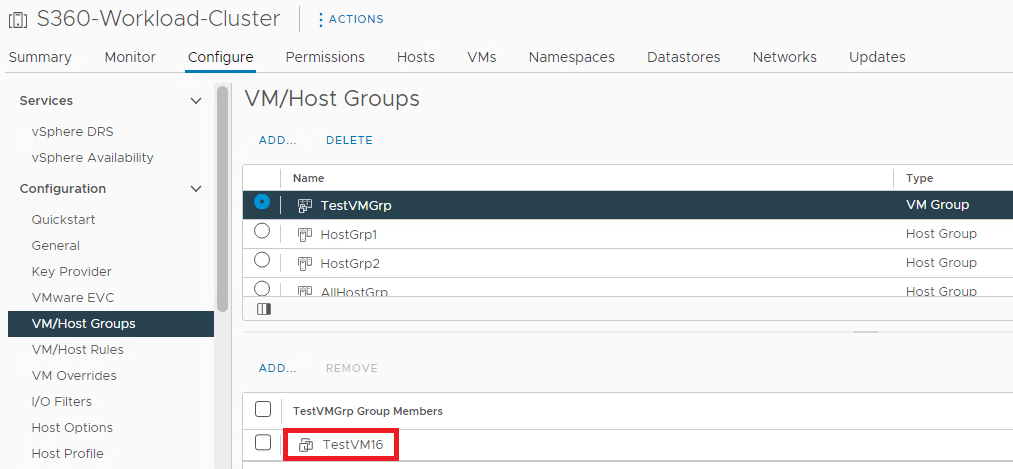
Task: Click the TestVMGrp group name
Action: pyautogui.click(x=356, y=206)
